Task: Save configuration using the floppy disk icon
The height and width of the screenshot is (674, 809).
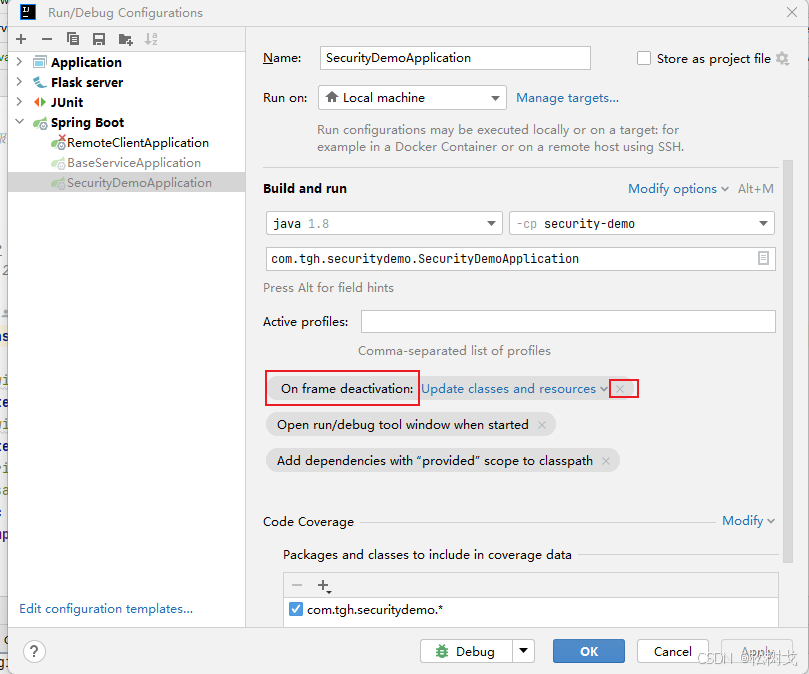Action: pyautogui.click(x=99, y=39)
